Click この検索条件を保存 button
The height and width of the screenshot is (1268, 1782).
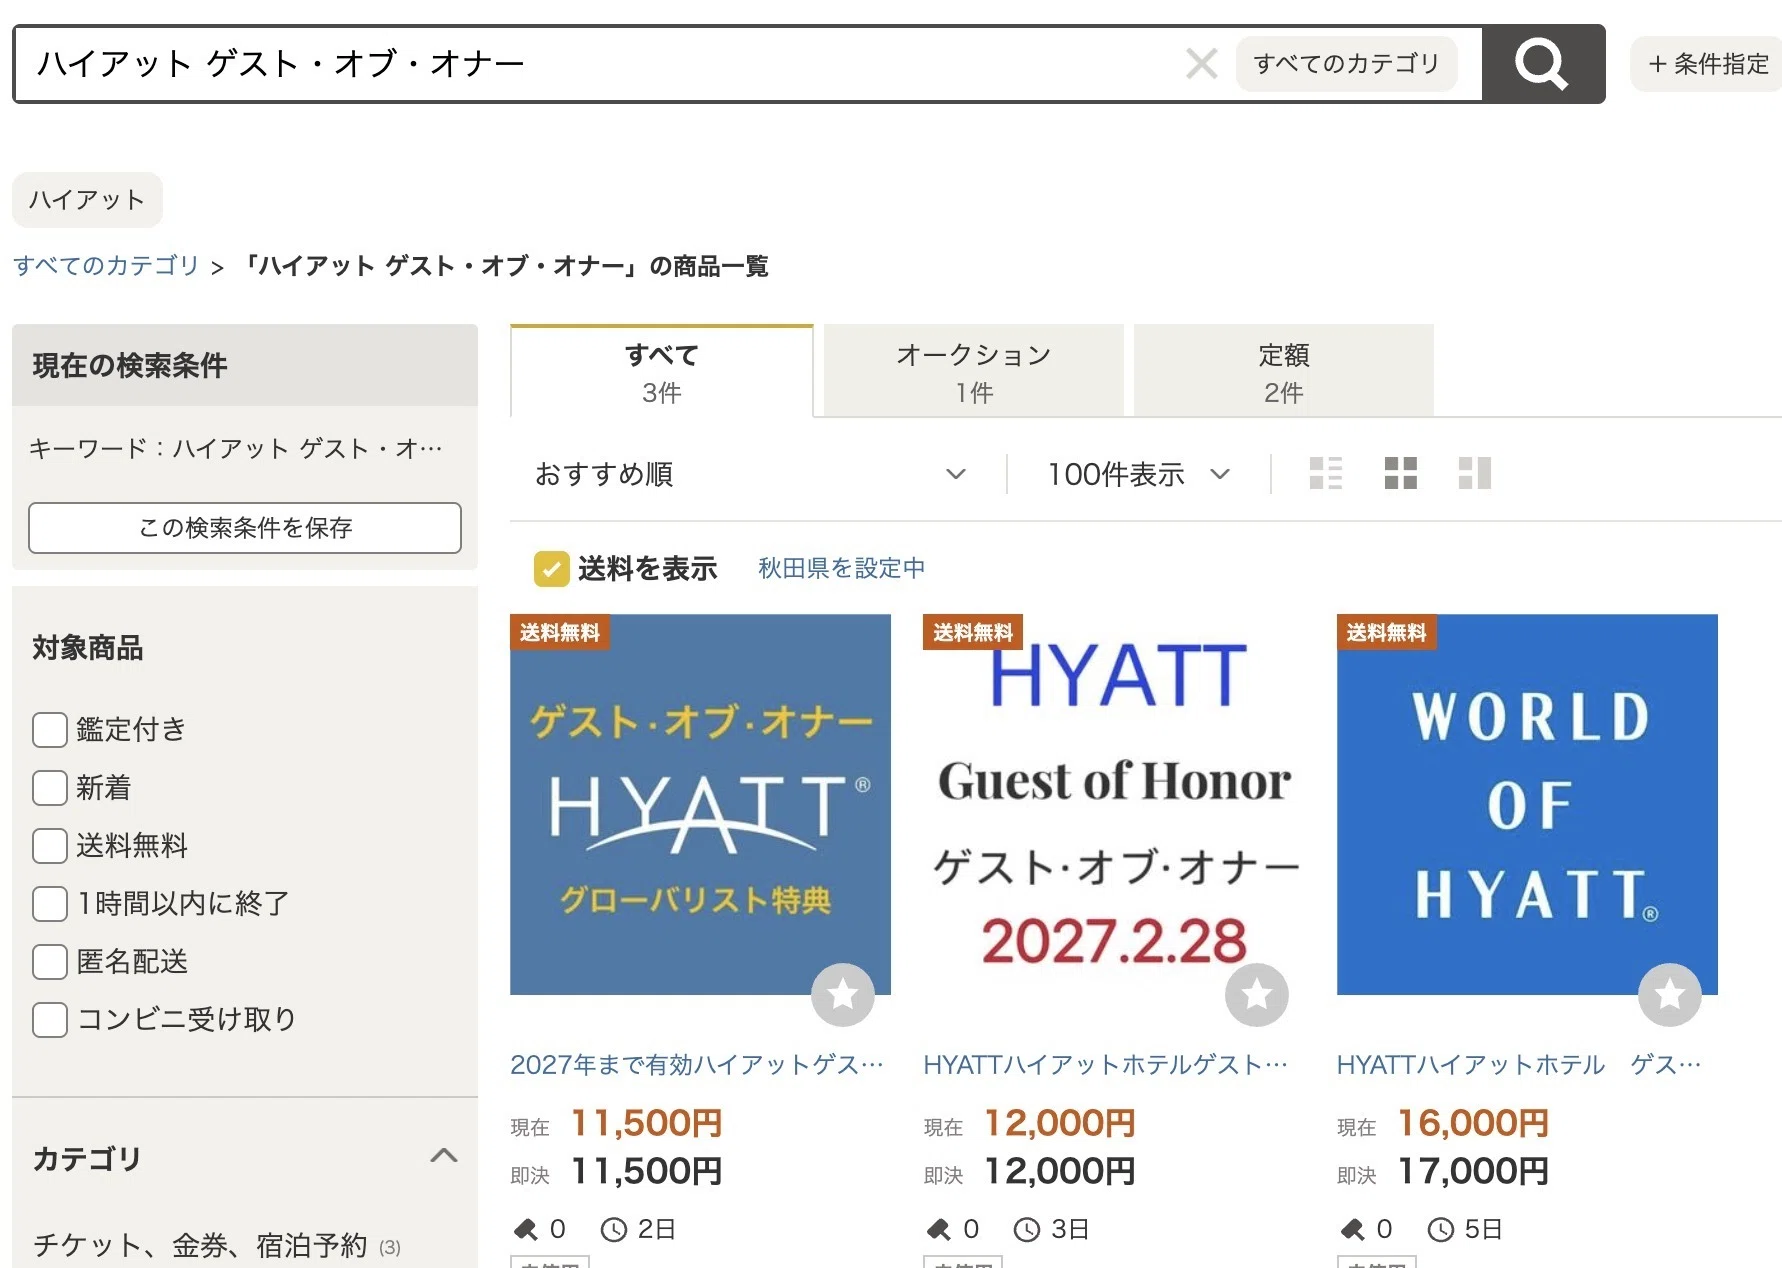click(x=245, y=527)
